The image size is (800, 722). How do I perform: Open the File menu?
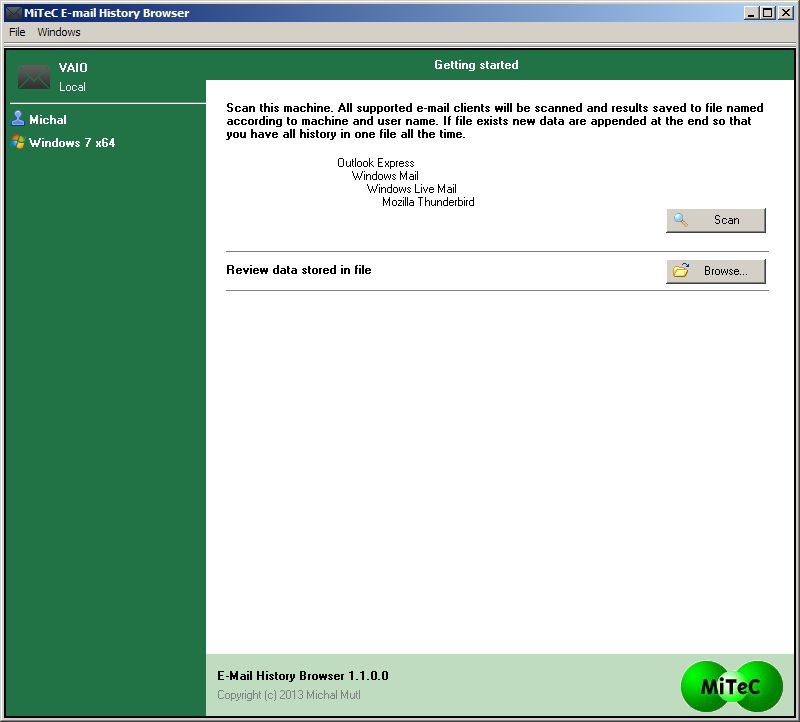16,32
